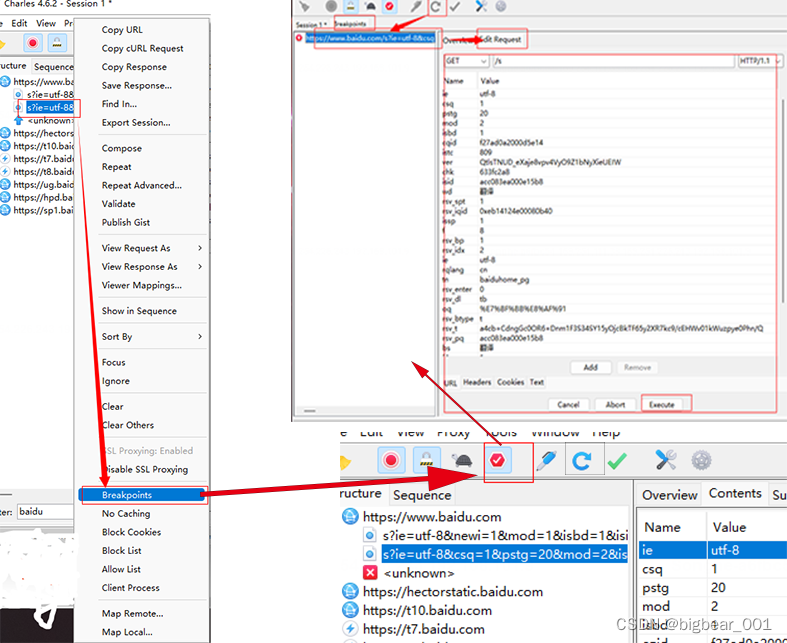The height and width of the screenshot is (643, 787).
Task: Validate with the enlarged green checkmark icon
Action: tap(617, 460)
